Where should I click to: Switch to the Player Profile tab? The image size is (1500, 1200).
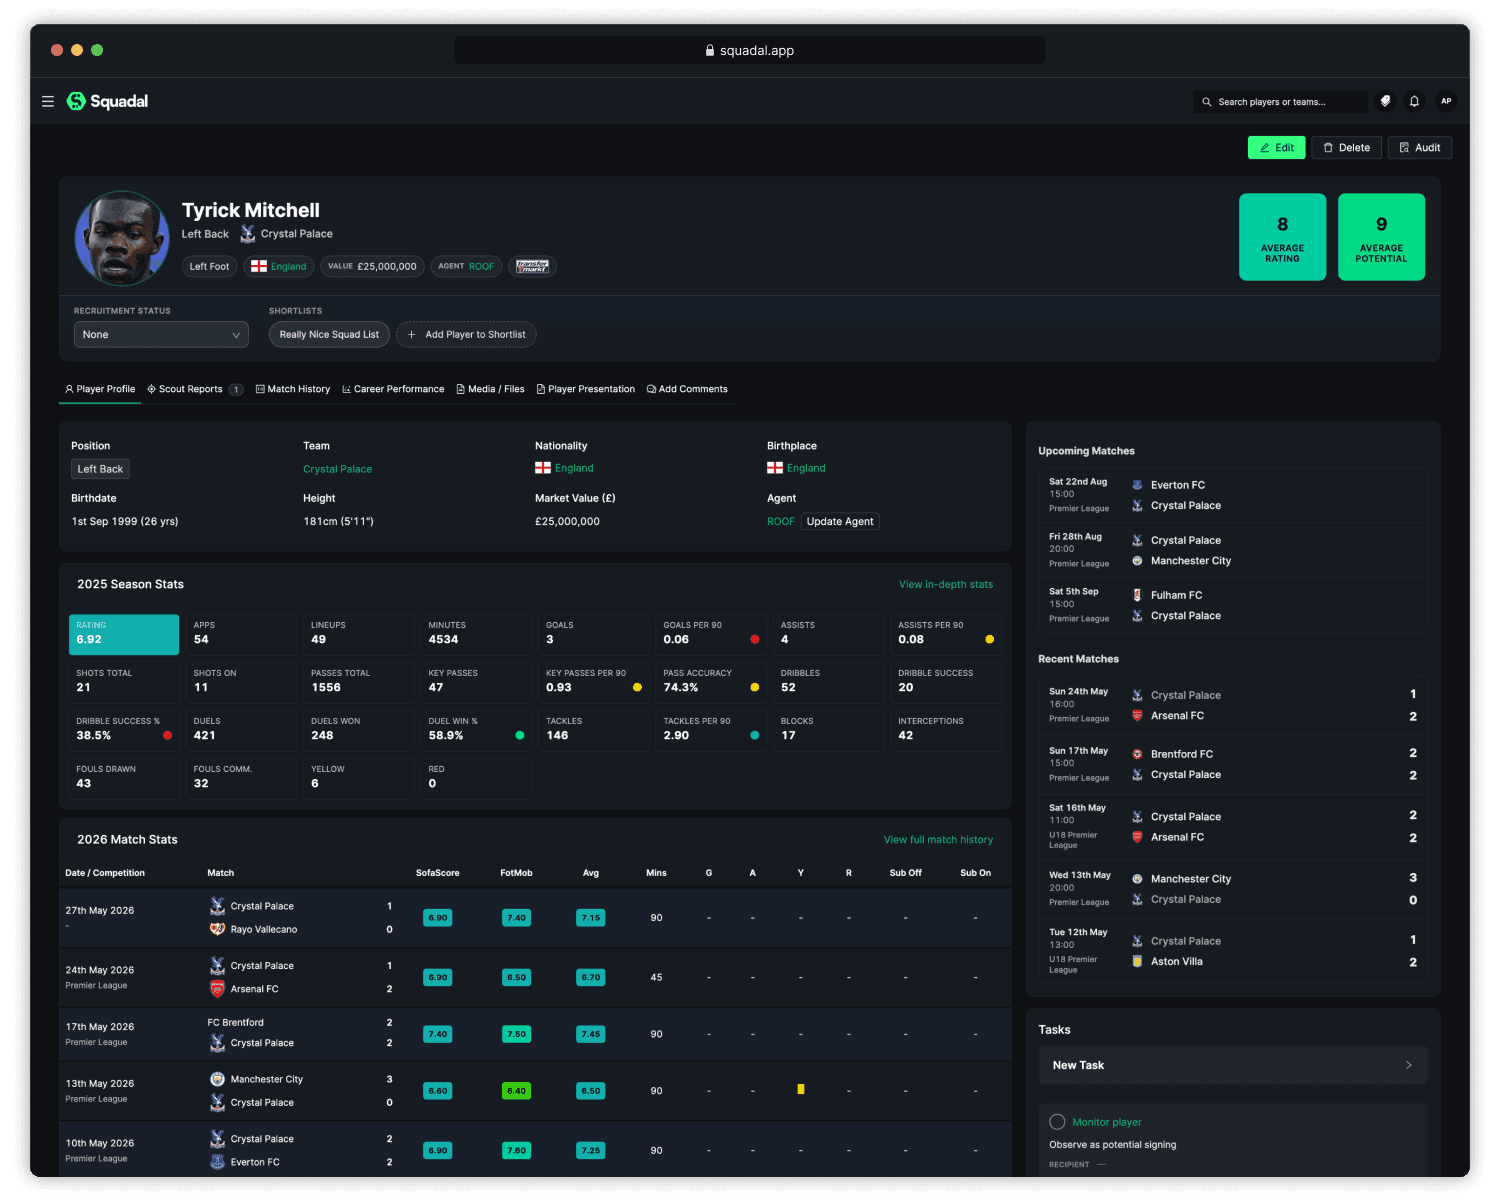[x=100, y=389]
